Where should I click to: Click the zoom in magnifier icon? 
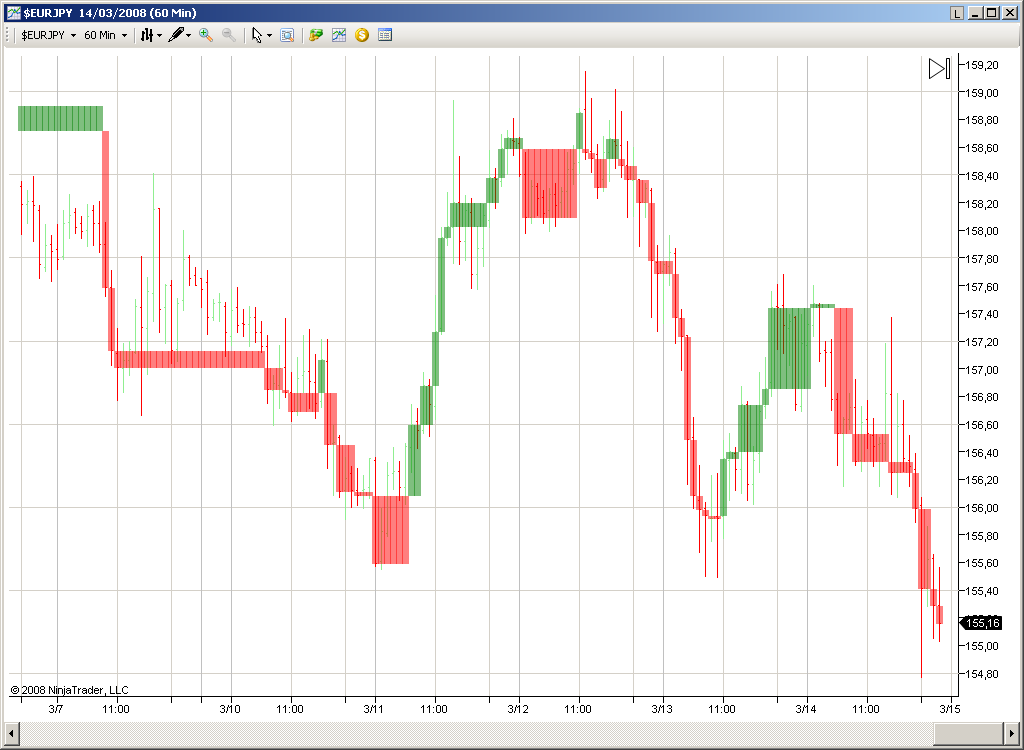point(206,35)
